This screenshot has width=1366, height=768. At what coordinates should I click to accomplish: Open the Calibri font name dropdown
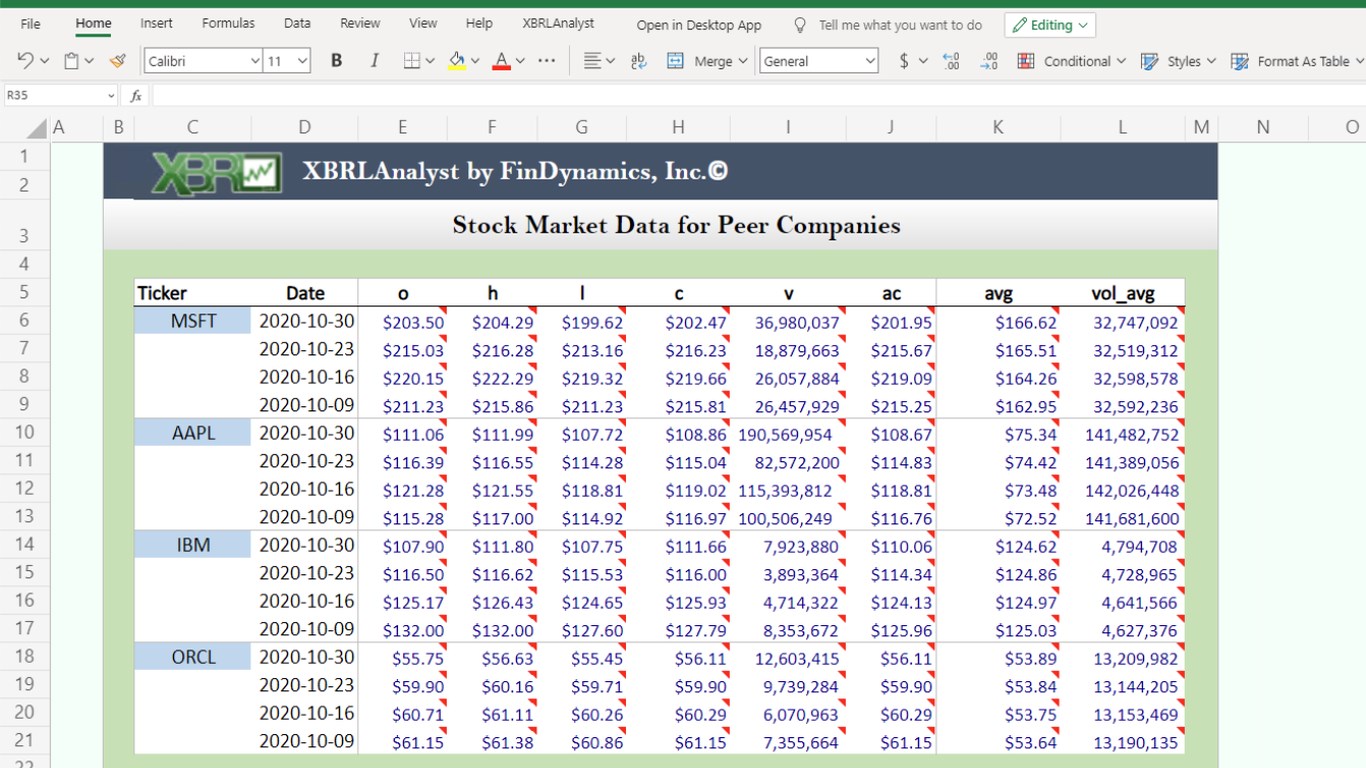click(255, 61)
